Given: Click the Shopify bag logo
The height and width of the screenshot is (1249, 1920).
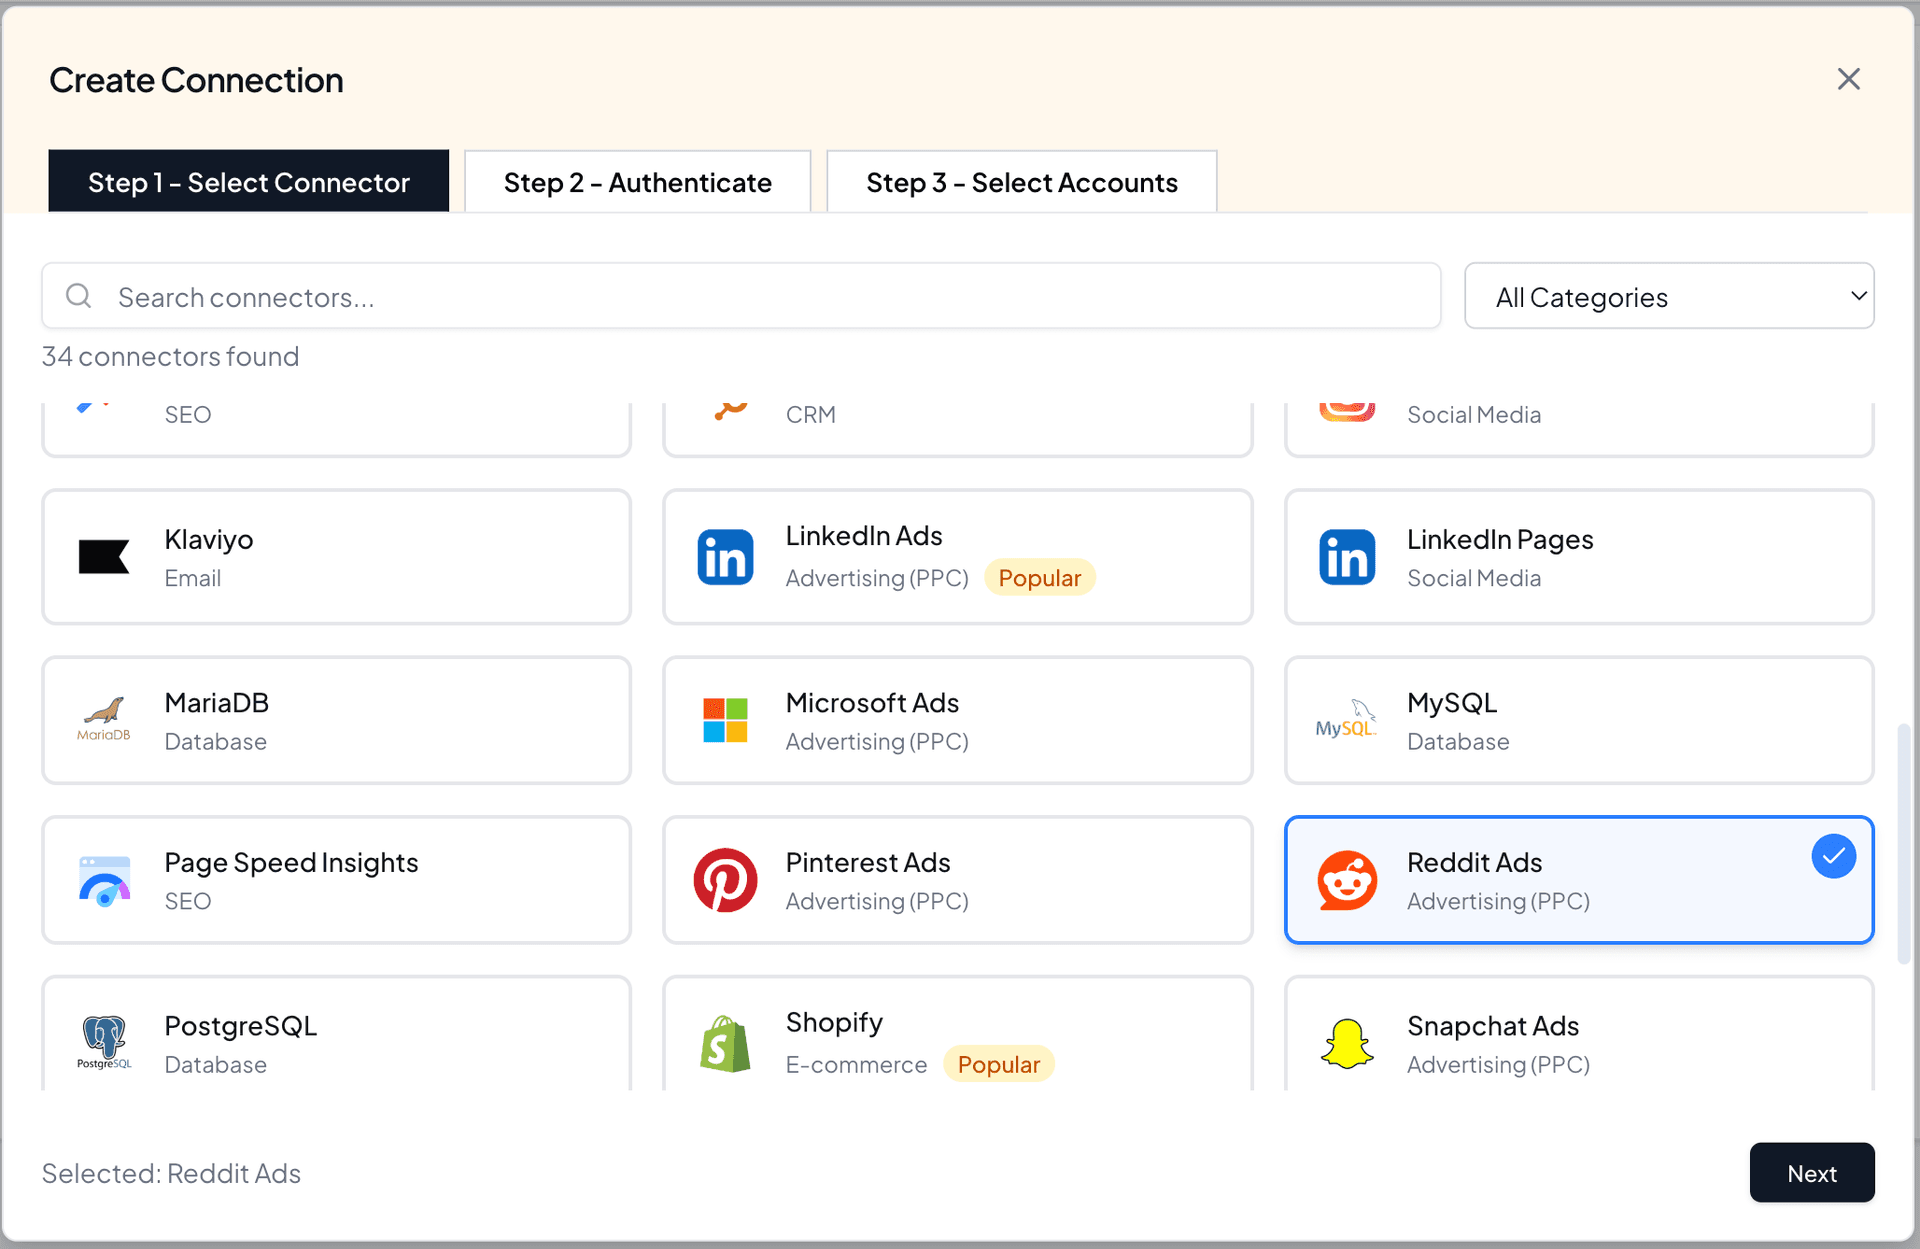Looking at the screenshot, I should pos(725,1044).
